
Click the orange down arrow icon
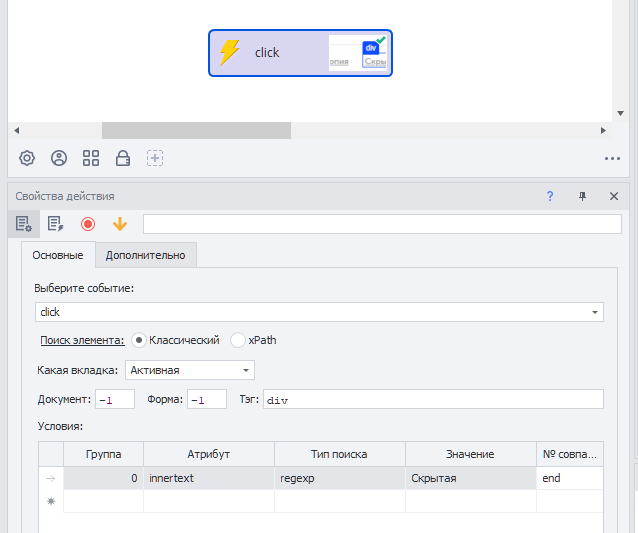[120, 224]
